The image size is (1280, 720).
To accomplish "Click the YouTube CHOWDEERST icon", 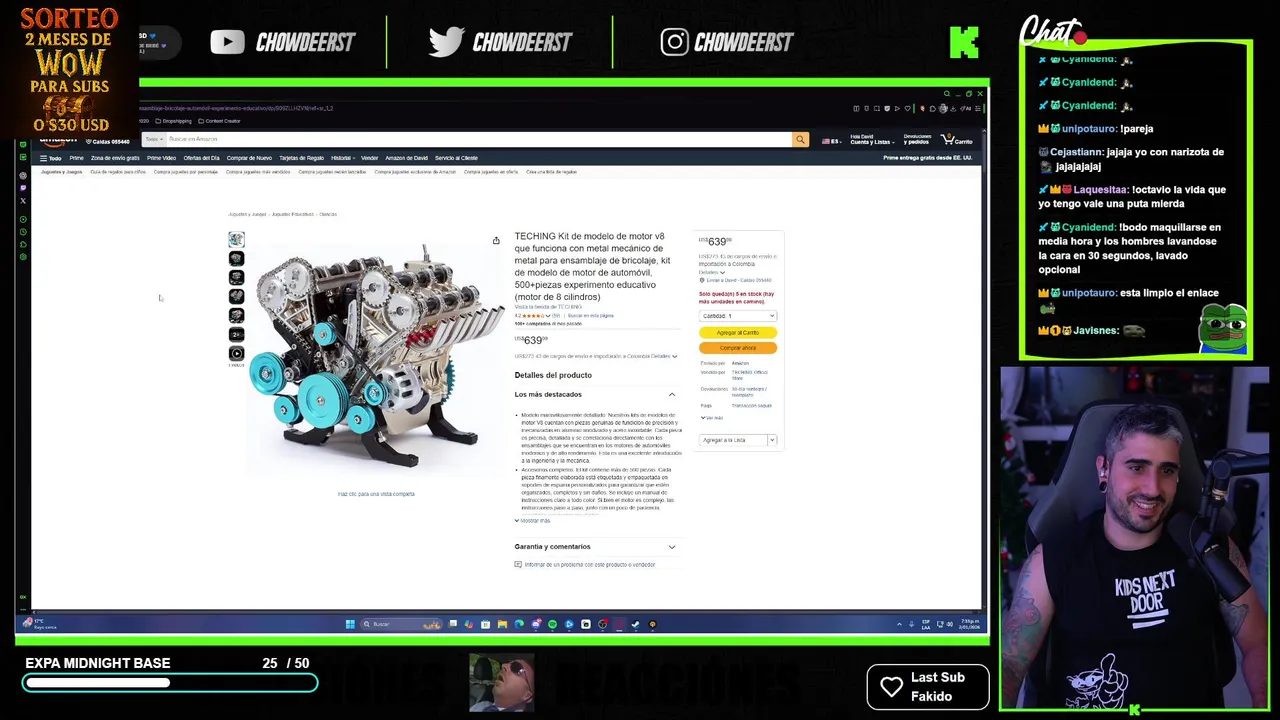I will (x=227, y=42).
